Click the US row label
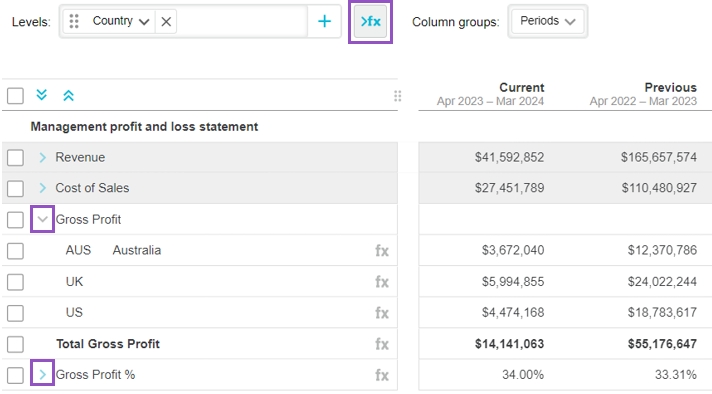The width and height of the screenshot is (712, 394). pyautogui.click(x=74, y=313)
